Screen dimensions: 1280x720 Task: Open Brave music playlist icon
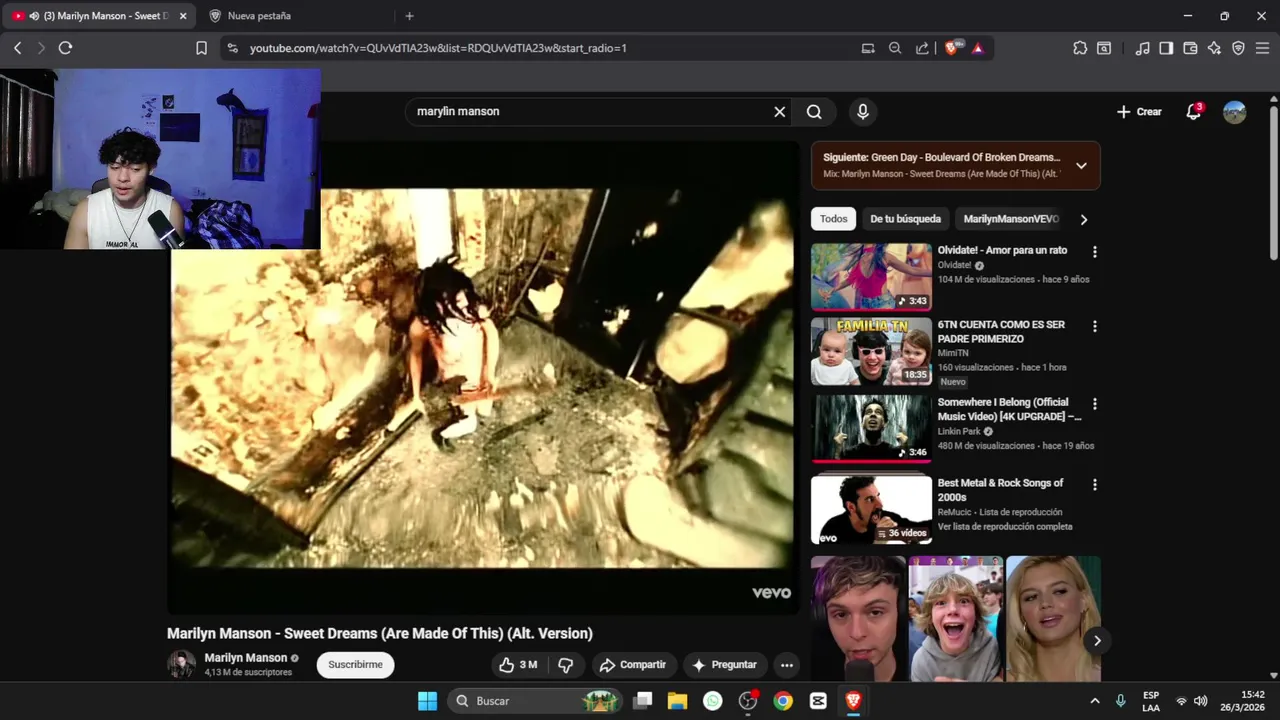click(1142, 48)
